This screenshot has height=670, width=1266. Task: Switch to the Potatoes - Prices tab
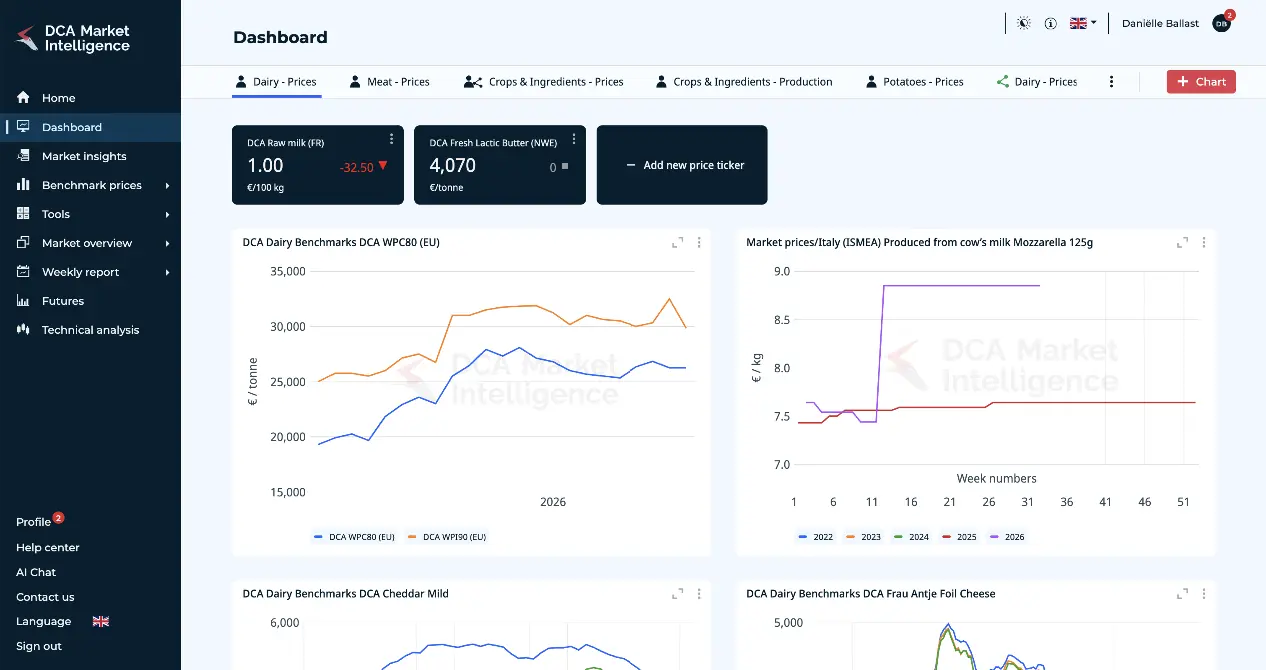click(913, 82)
